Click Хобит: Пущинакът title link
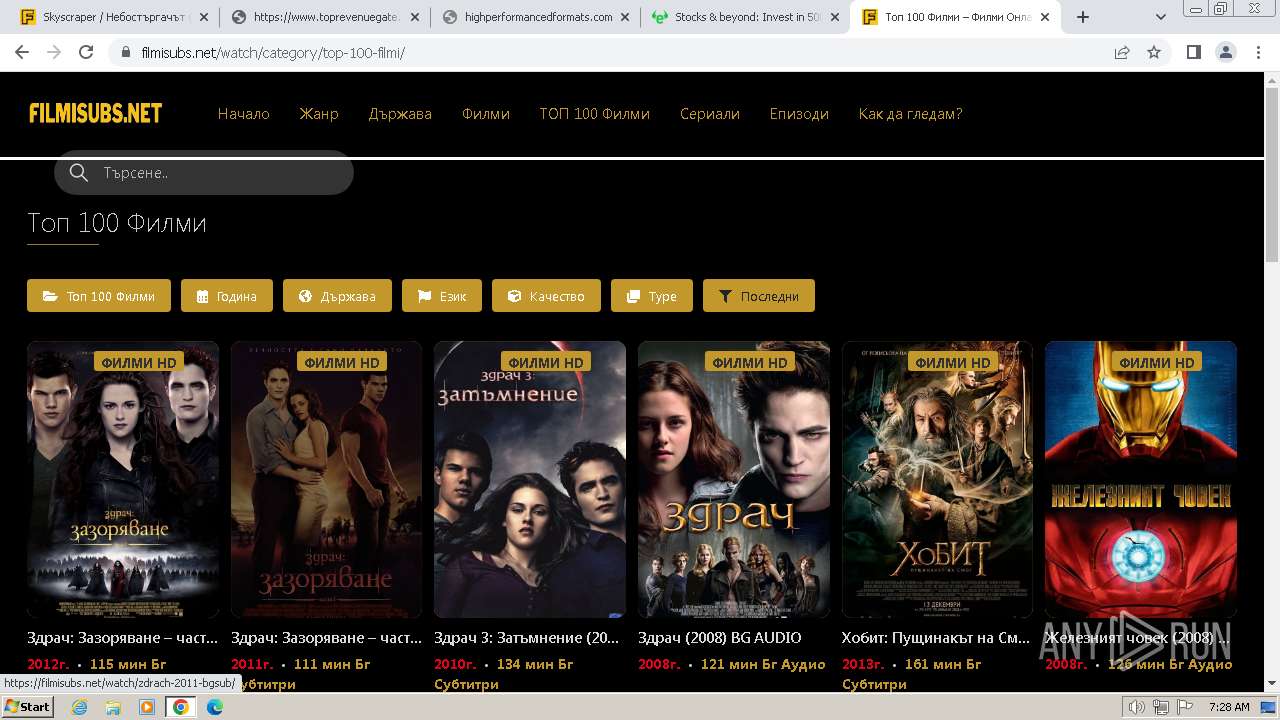Screen dimensions: 1280x720 point(936,638)
